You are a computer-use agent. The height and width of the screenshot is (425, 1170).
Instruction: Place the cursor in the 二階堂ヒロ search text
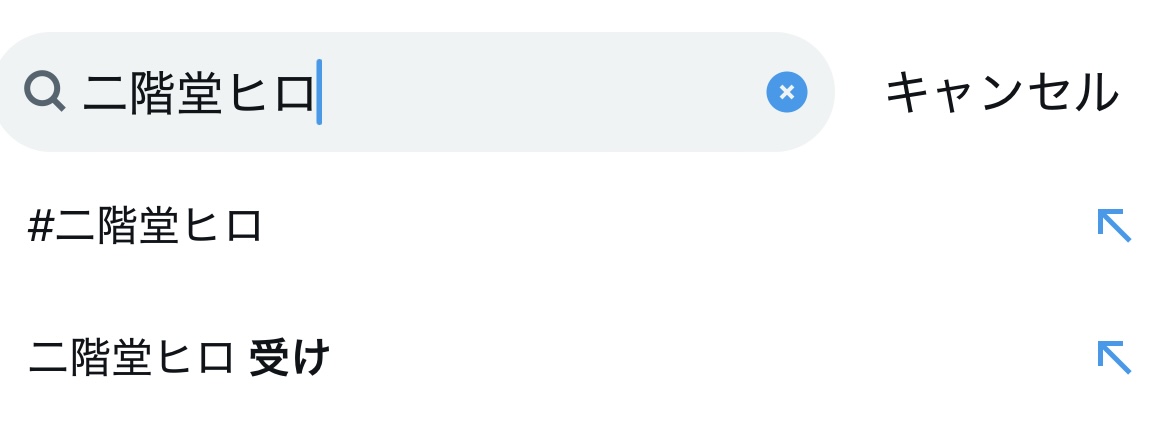[200, 92]
